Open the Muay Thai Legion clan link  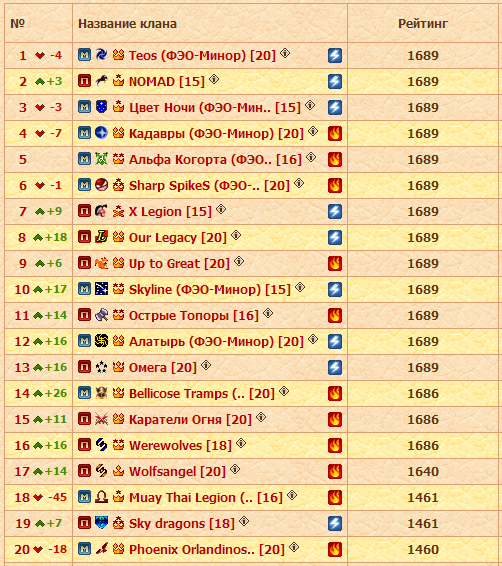pos(206,497)
